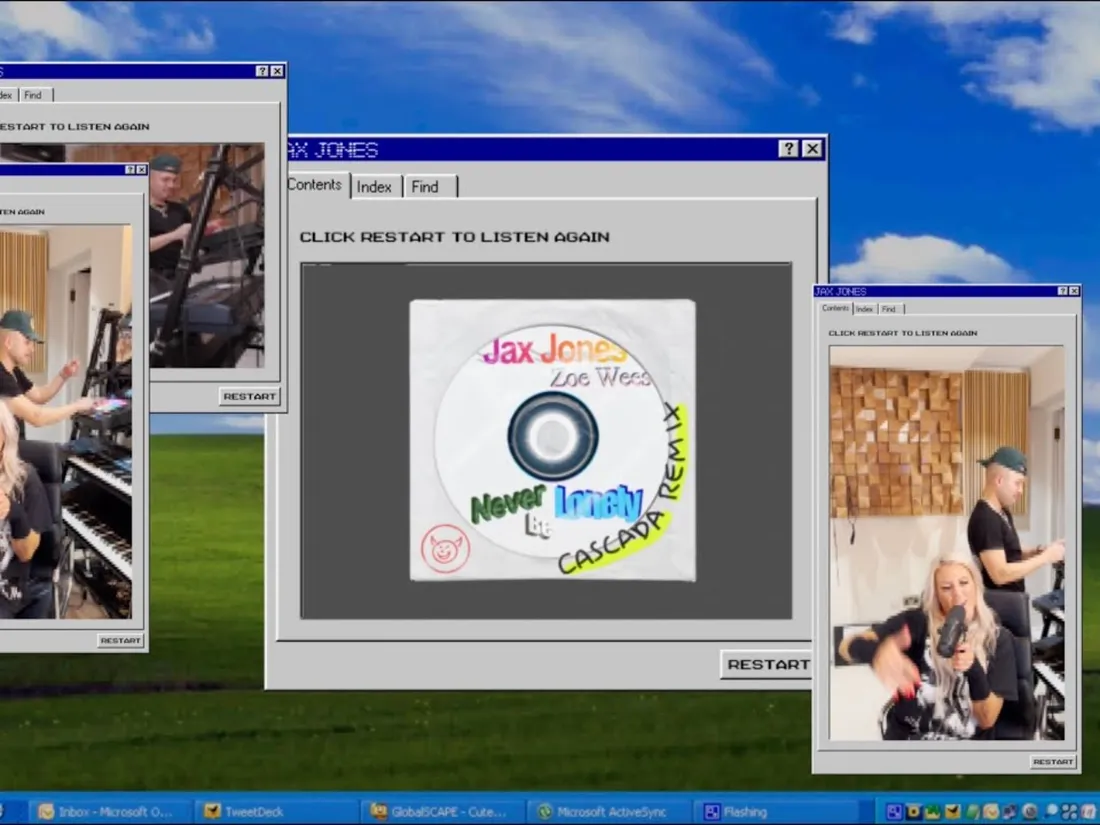Click RESTART in the top-left window
The width and height of the screenshot is (1100, 825).
[x=249, y=396]
